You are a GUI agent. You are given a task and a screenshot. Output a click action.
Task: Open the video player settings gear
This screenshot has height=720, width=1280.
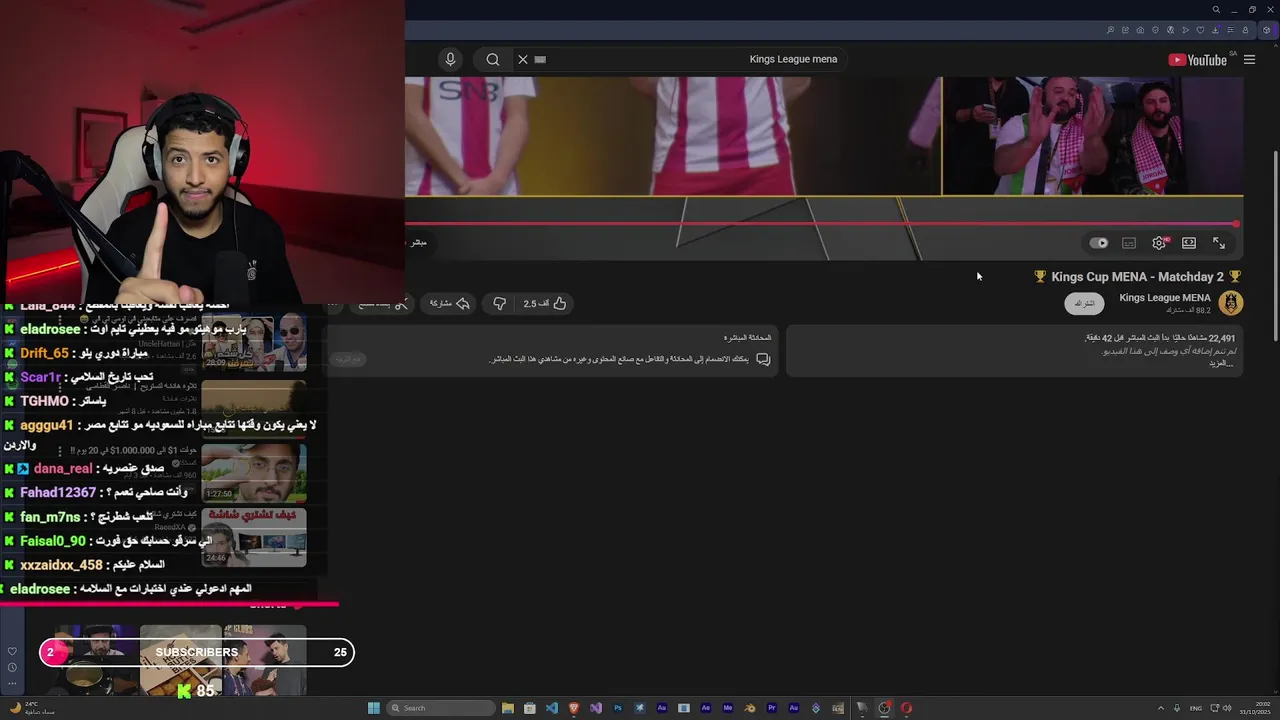tap(1159, 243)
